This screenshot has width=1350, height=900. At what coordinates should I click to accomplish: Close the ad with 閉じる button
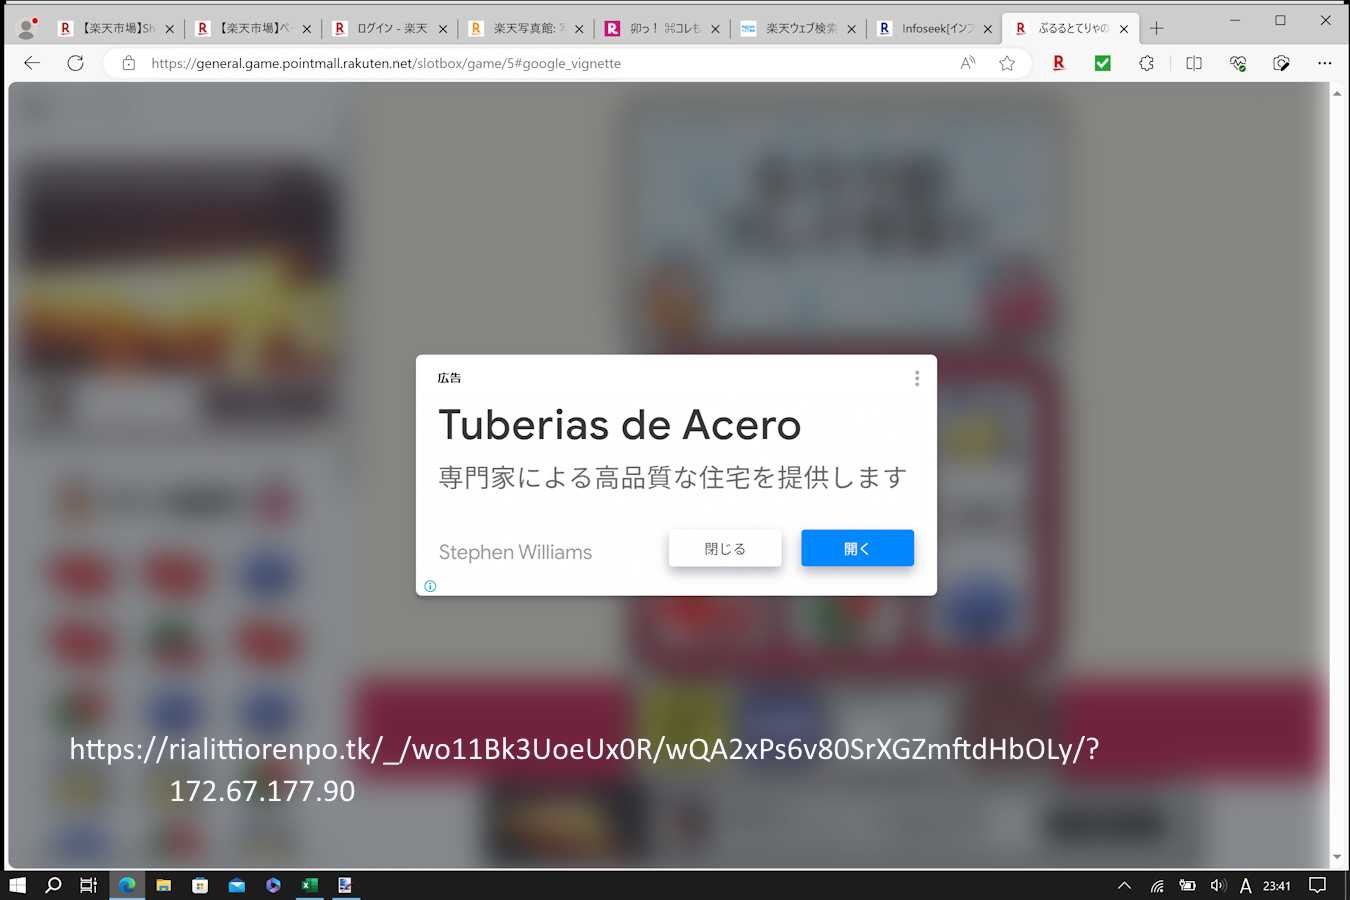725,548
